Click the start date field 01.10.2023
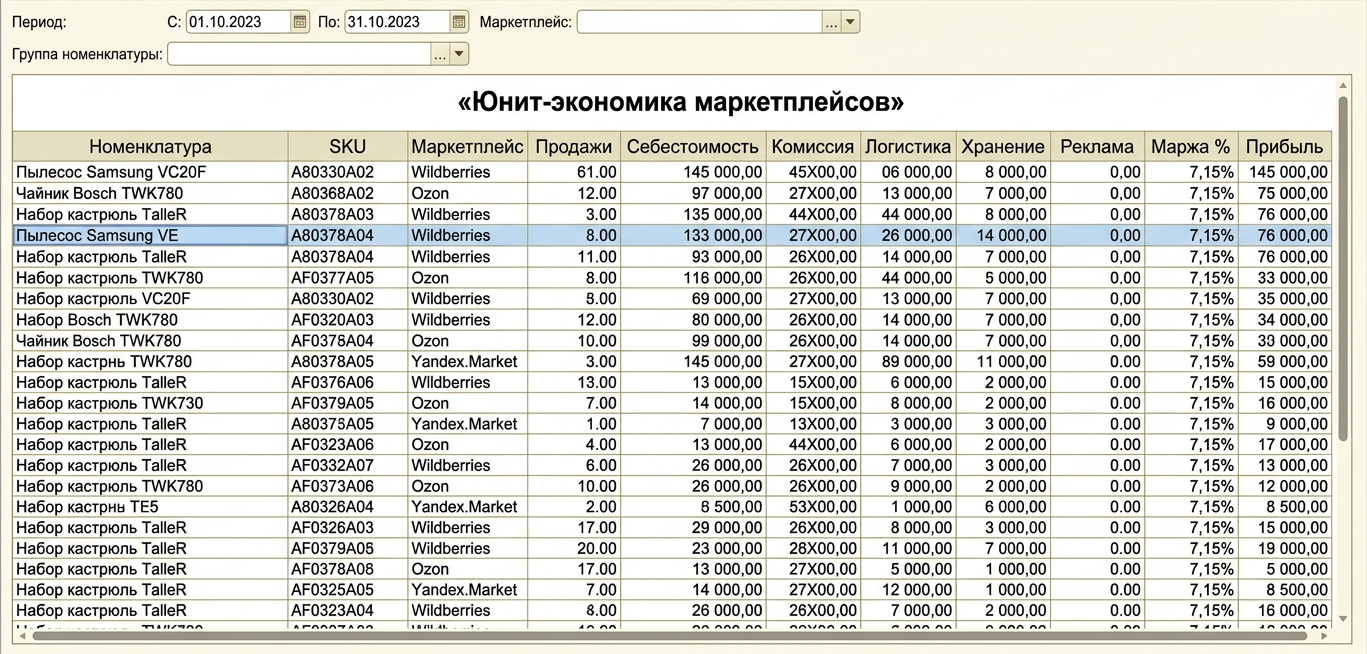Viewport: 1367px width, 654px height. pos(238,22)
